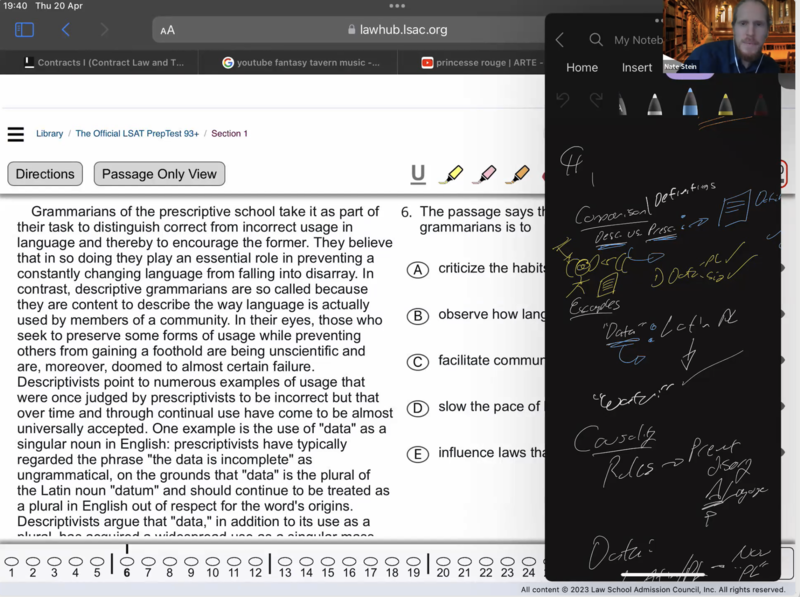The height and width of the screenshot is (597, 800).
Task: Select the underline annotation tool
Action: tap(418, 174)
